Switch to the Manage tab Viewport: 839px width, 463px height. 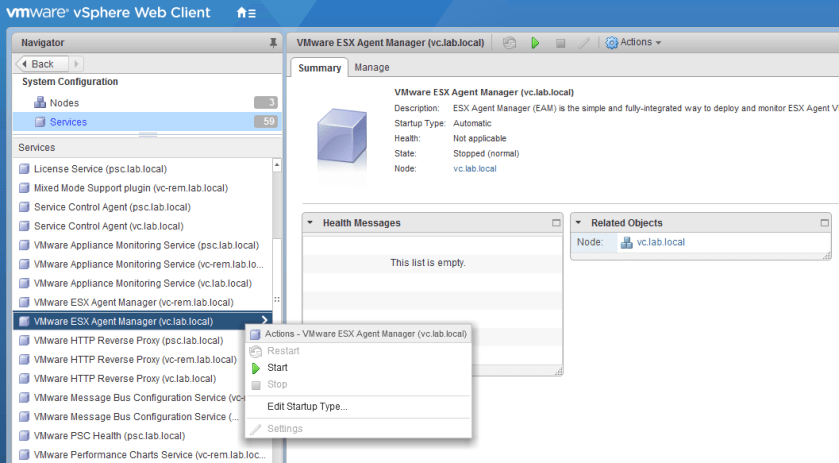(x=372, y=68)
